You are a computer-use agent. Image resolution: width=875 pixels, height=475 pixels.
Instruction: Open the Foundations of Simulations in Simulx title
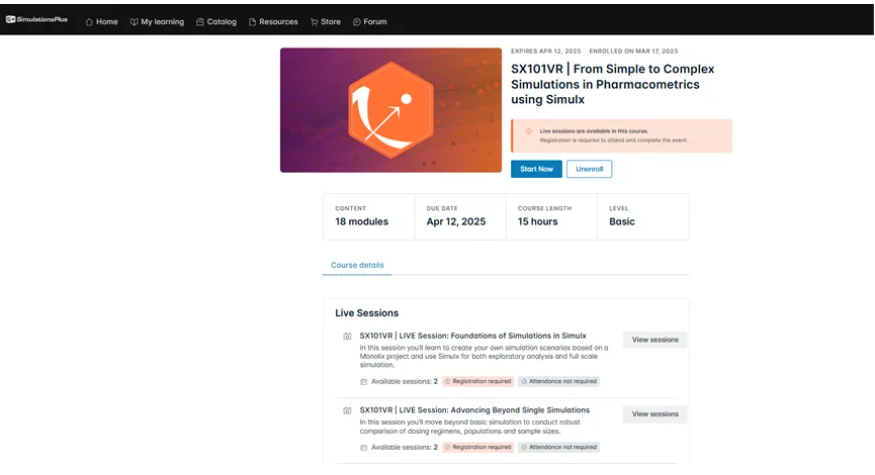(472, 336)
